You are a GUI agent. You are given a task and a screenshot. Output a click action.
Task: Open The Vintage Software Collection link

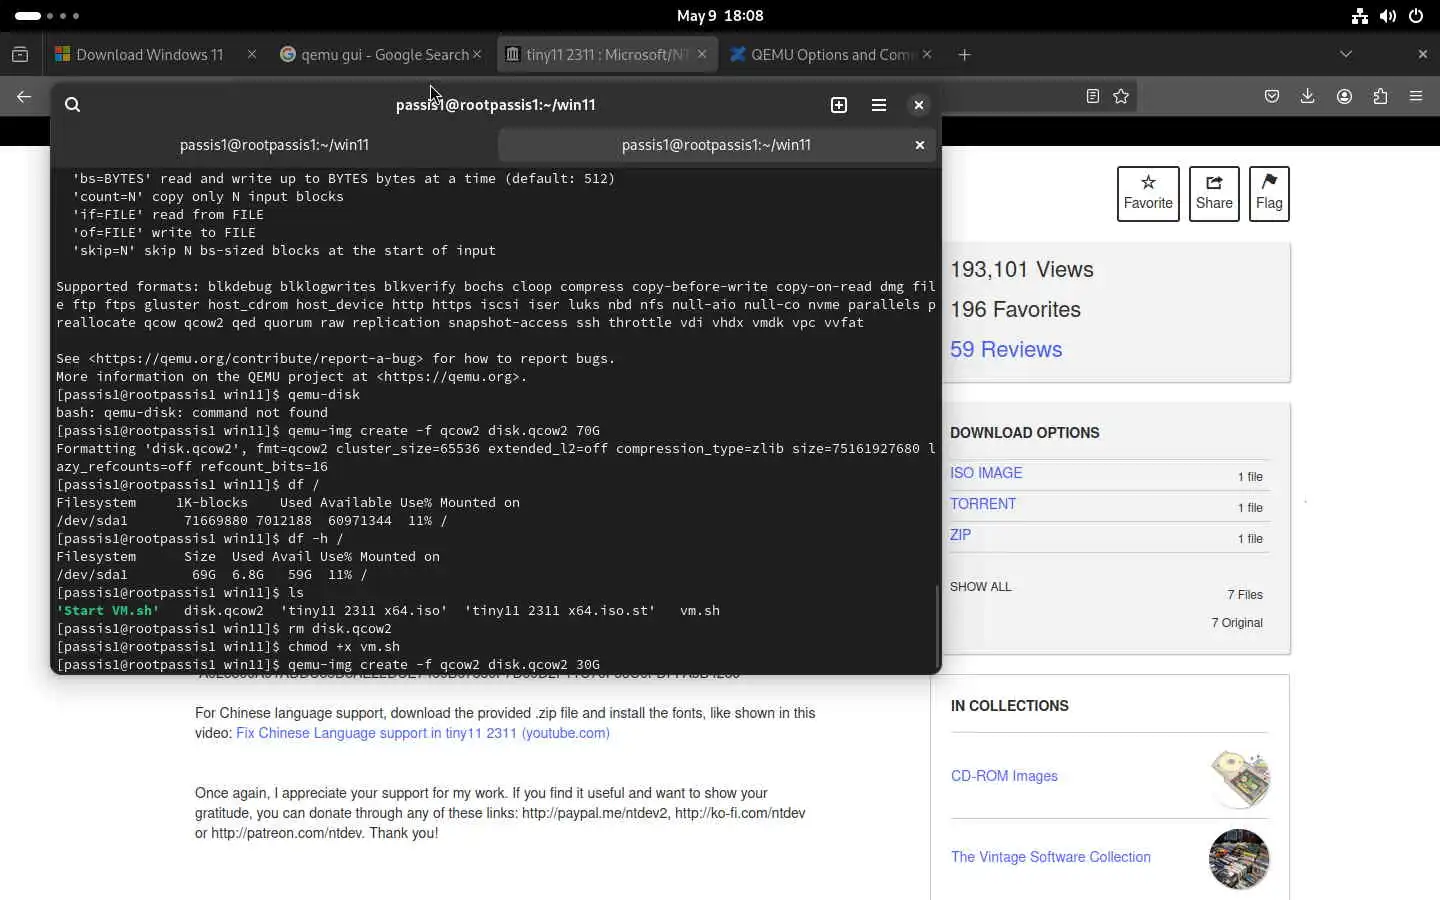pos(1051,857)
